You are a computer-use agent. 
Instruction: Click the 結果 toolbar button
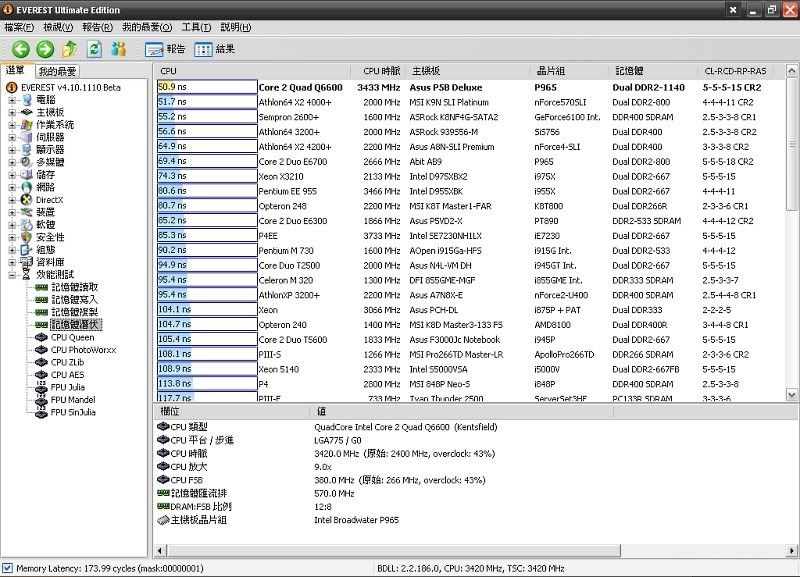click(x=215, y=49)
